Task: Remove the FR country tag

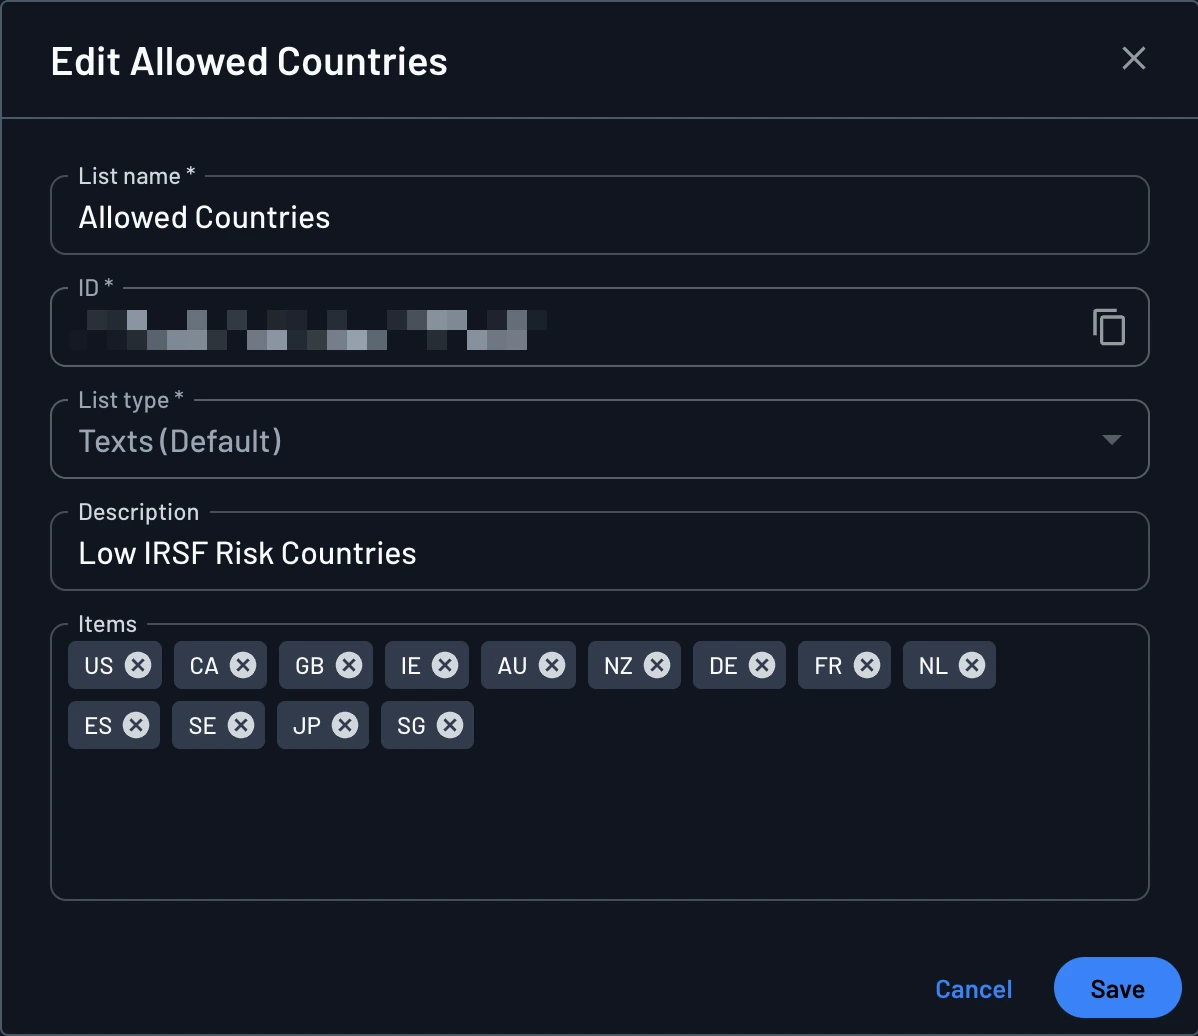Action: [866, 665]
